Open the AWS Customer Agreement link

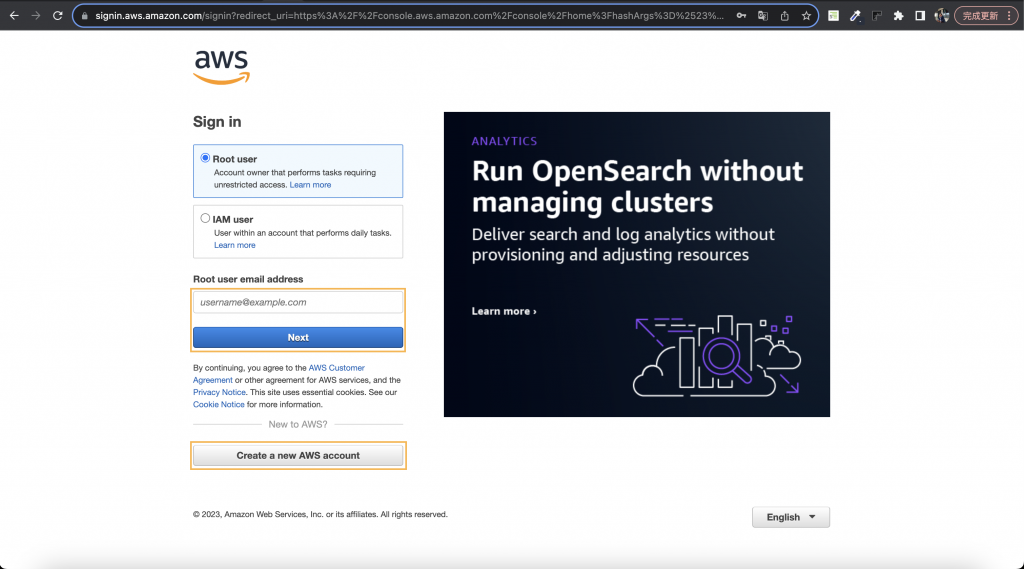pyautogui.click(x=279, y=374)
